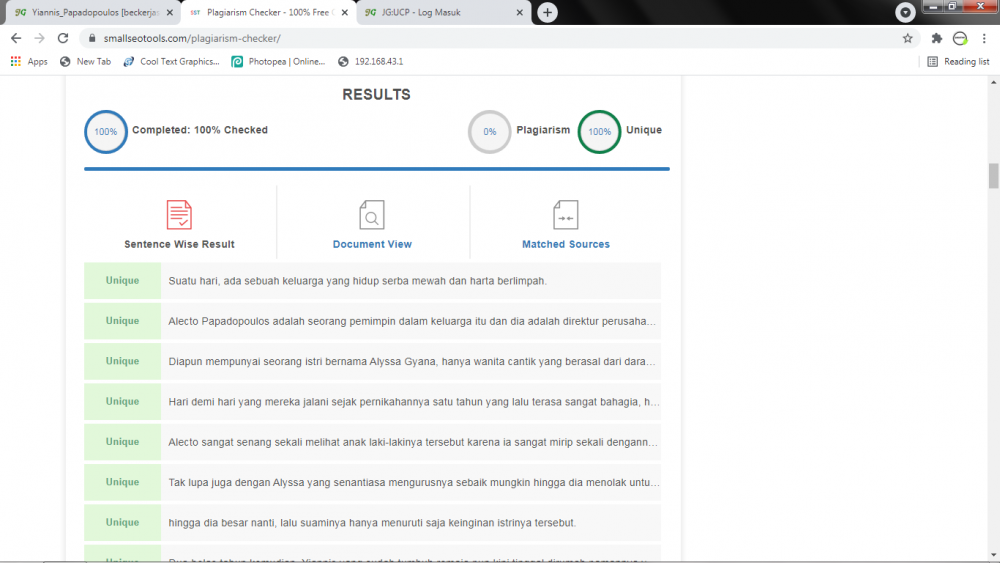The width and height of the screenshot is (1000, 563).
Task: Open the Photopea Online bookmark
Action: (x=278, y=61)
